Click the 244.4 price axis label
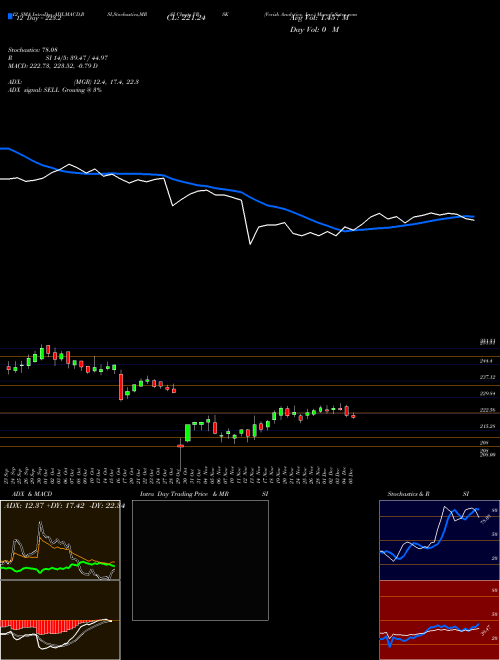Screen dimensions: 500x660 coord(486,361)
